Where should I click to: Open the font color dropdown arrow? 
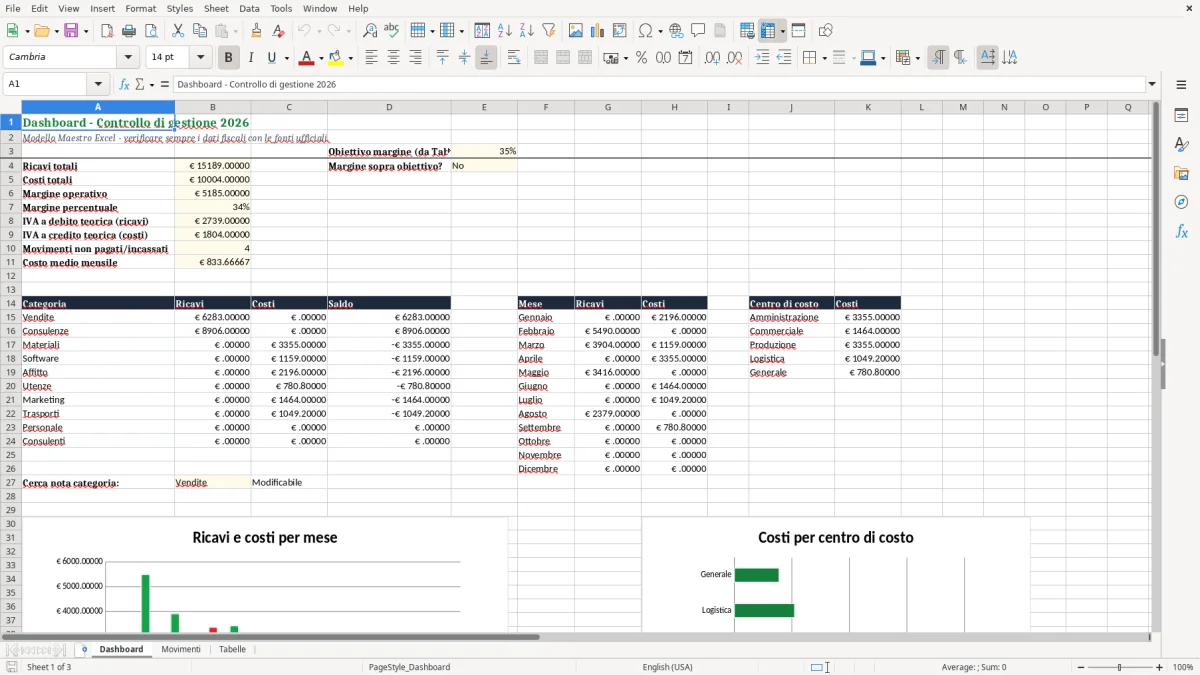pyautogui.click(x=321, y=58)
